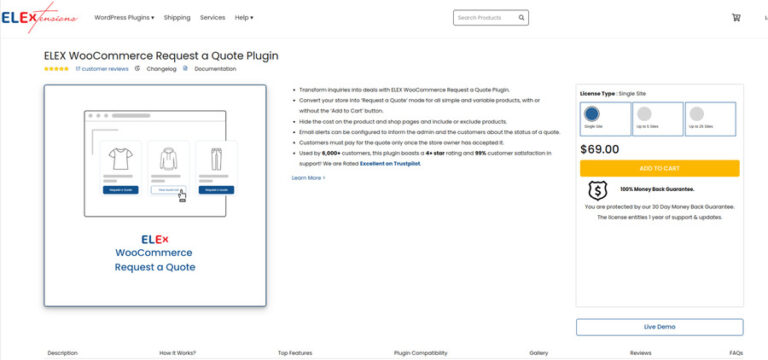Open the Excellent on Trustpilot link

[x=390, y=164]
